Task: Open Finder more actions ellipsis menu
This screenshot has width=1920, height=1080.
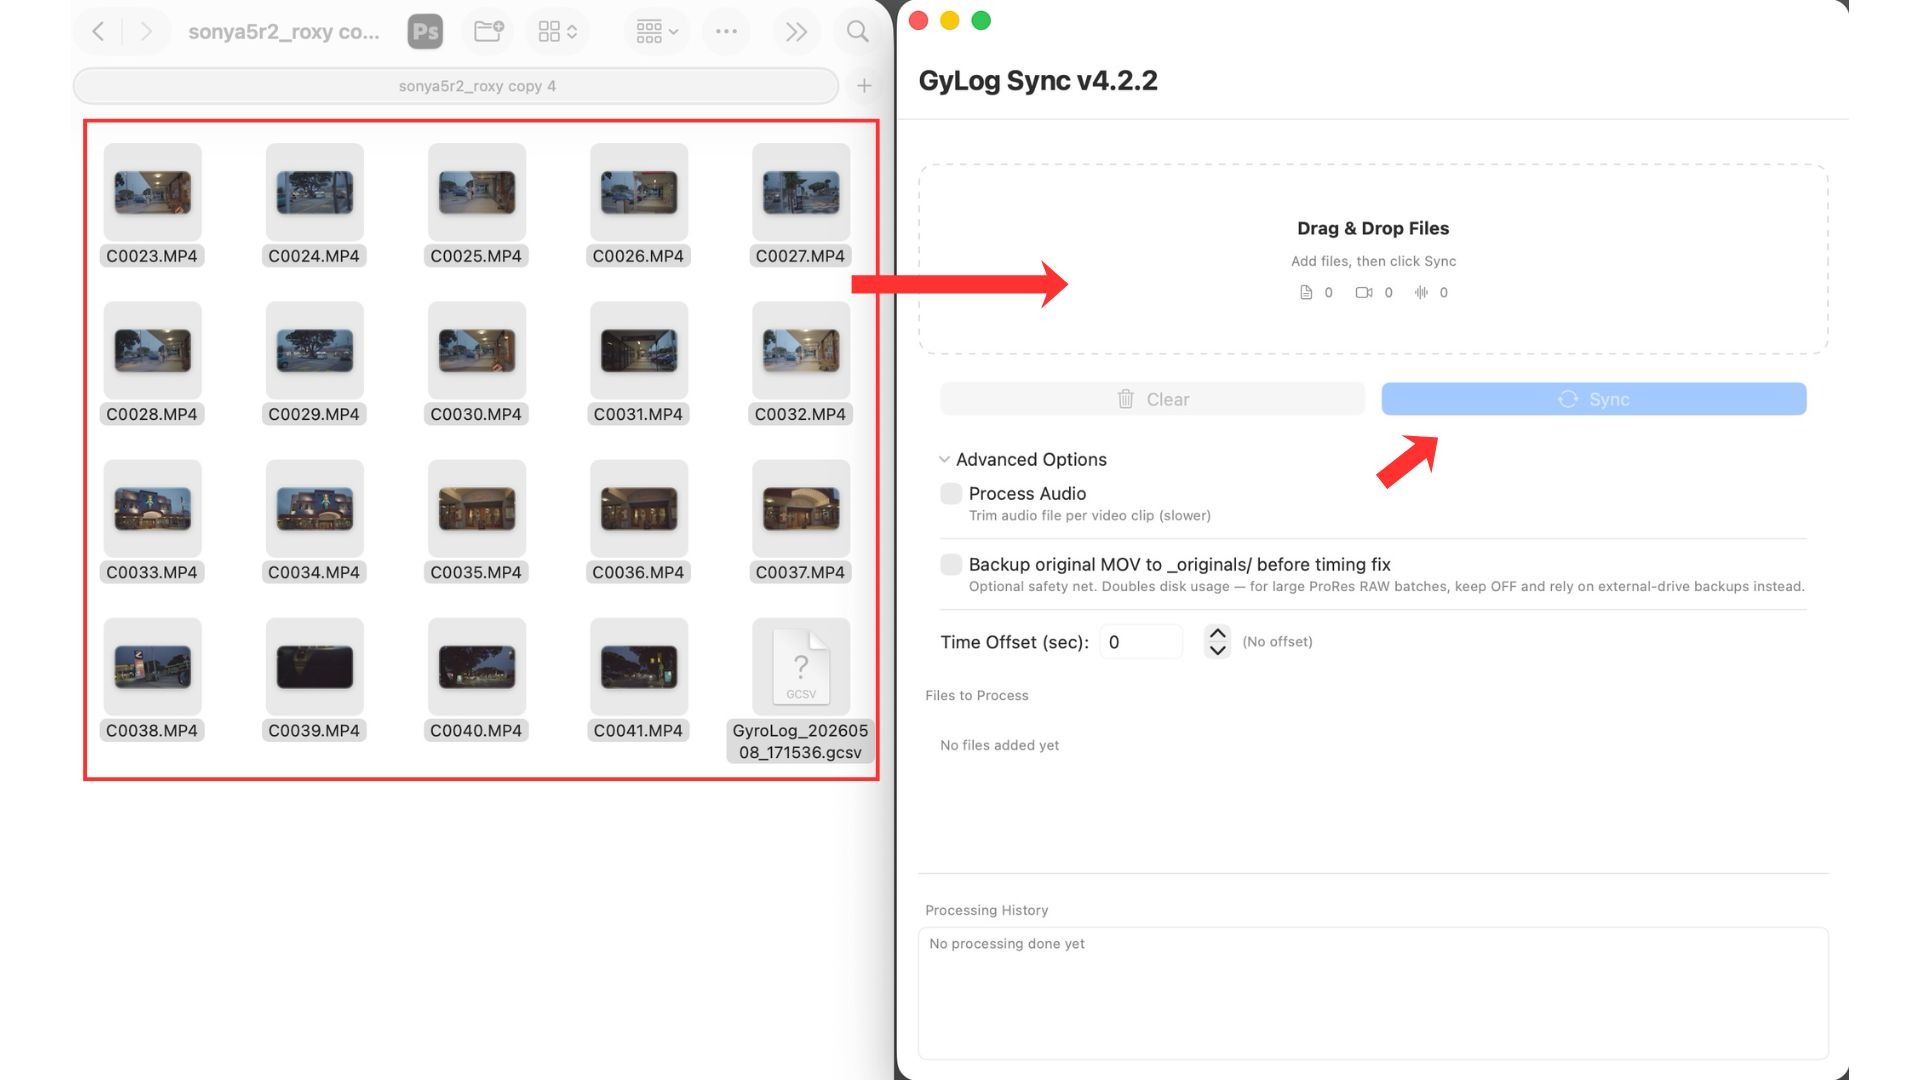Action: click(x=727, y=31)
